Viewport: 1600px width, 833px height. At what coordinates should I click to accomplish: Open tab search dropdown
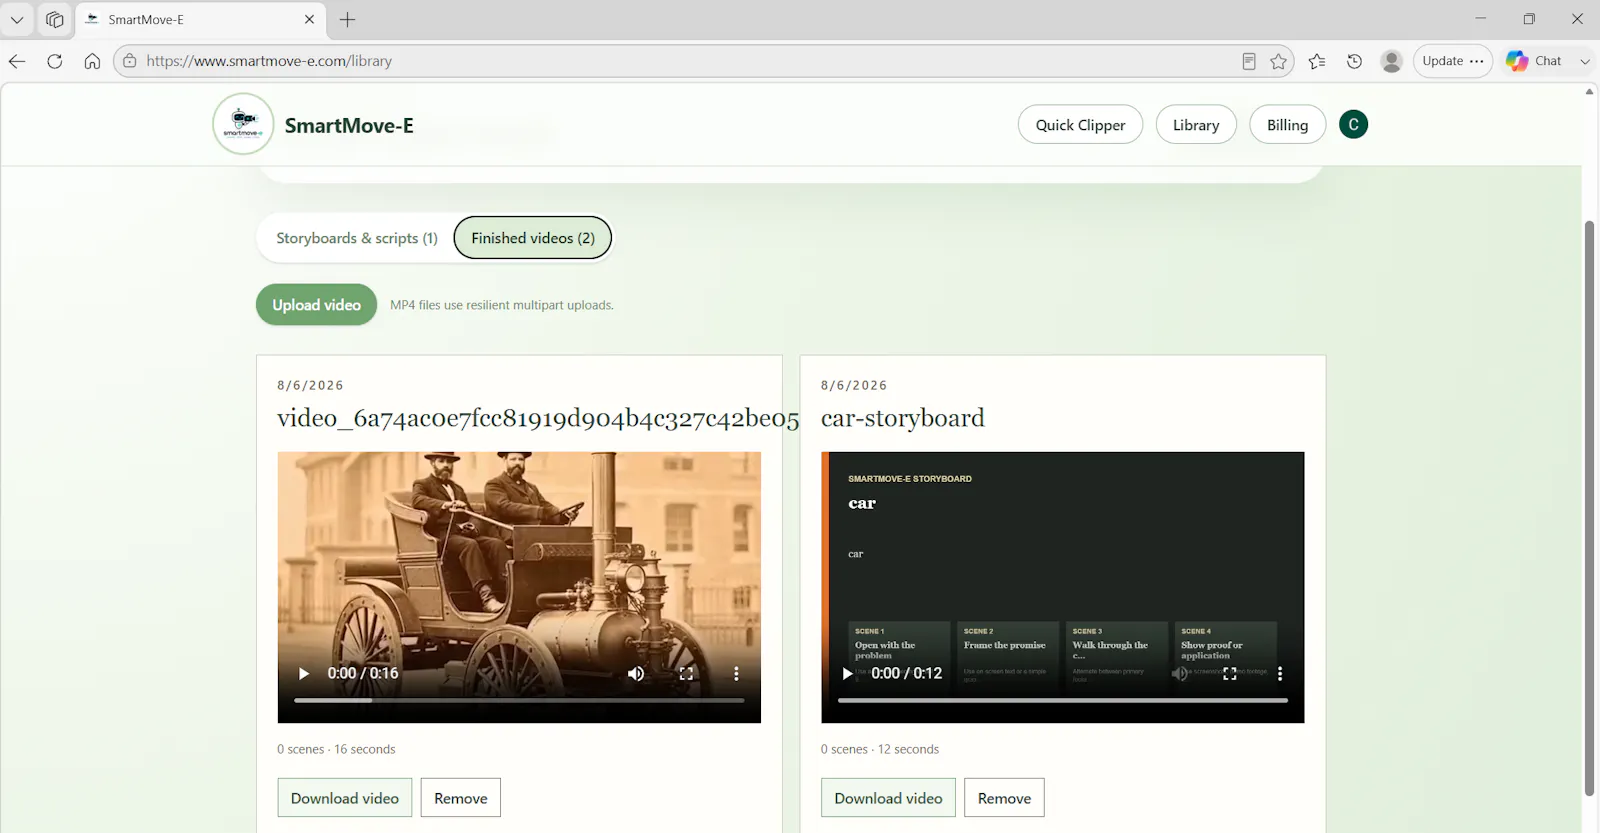click(17, 19)
